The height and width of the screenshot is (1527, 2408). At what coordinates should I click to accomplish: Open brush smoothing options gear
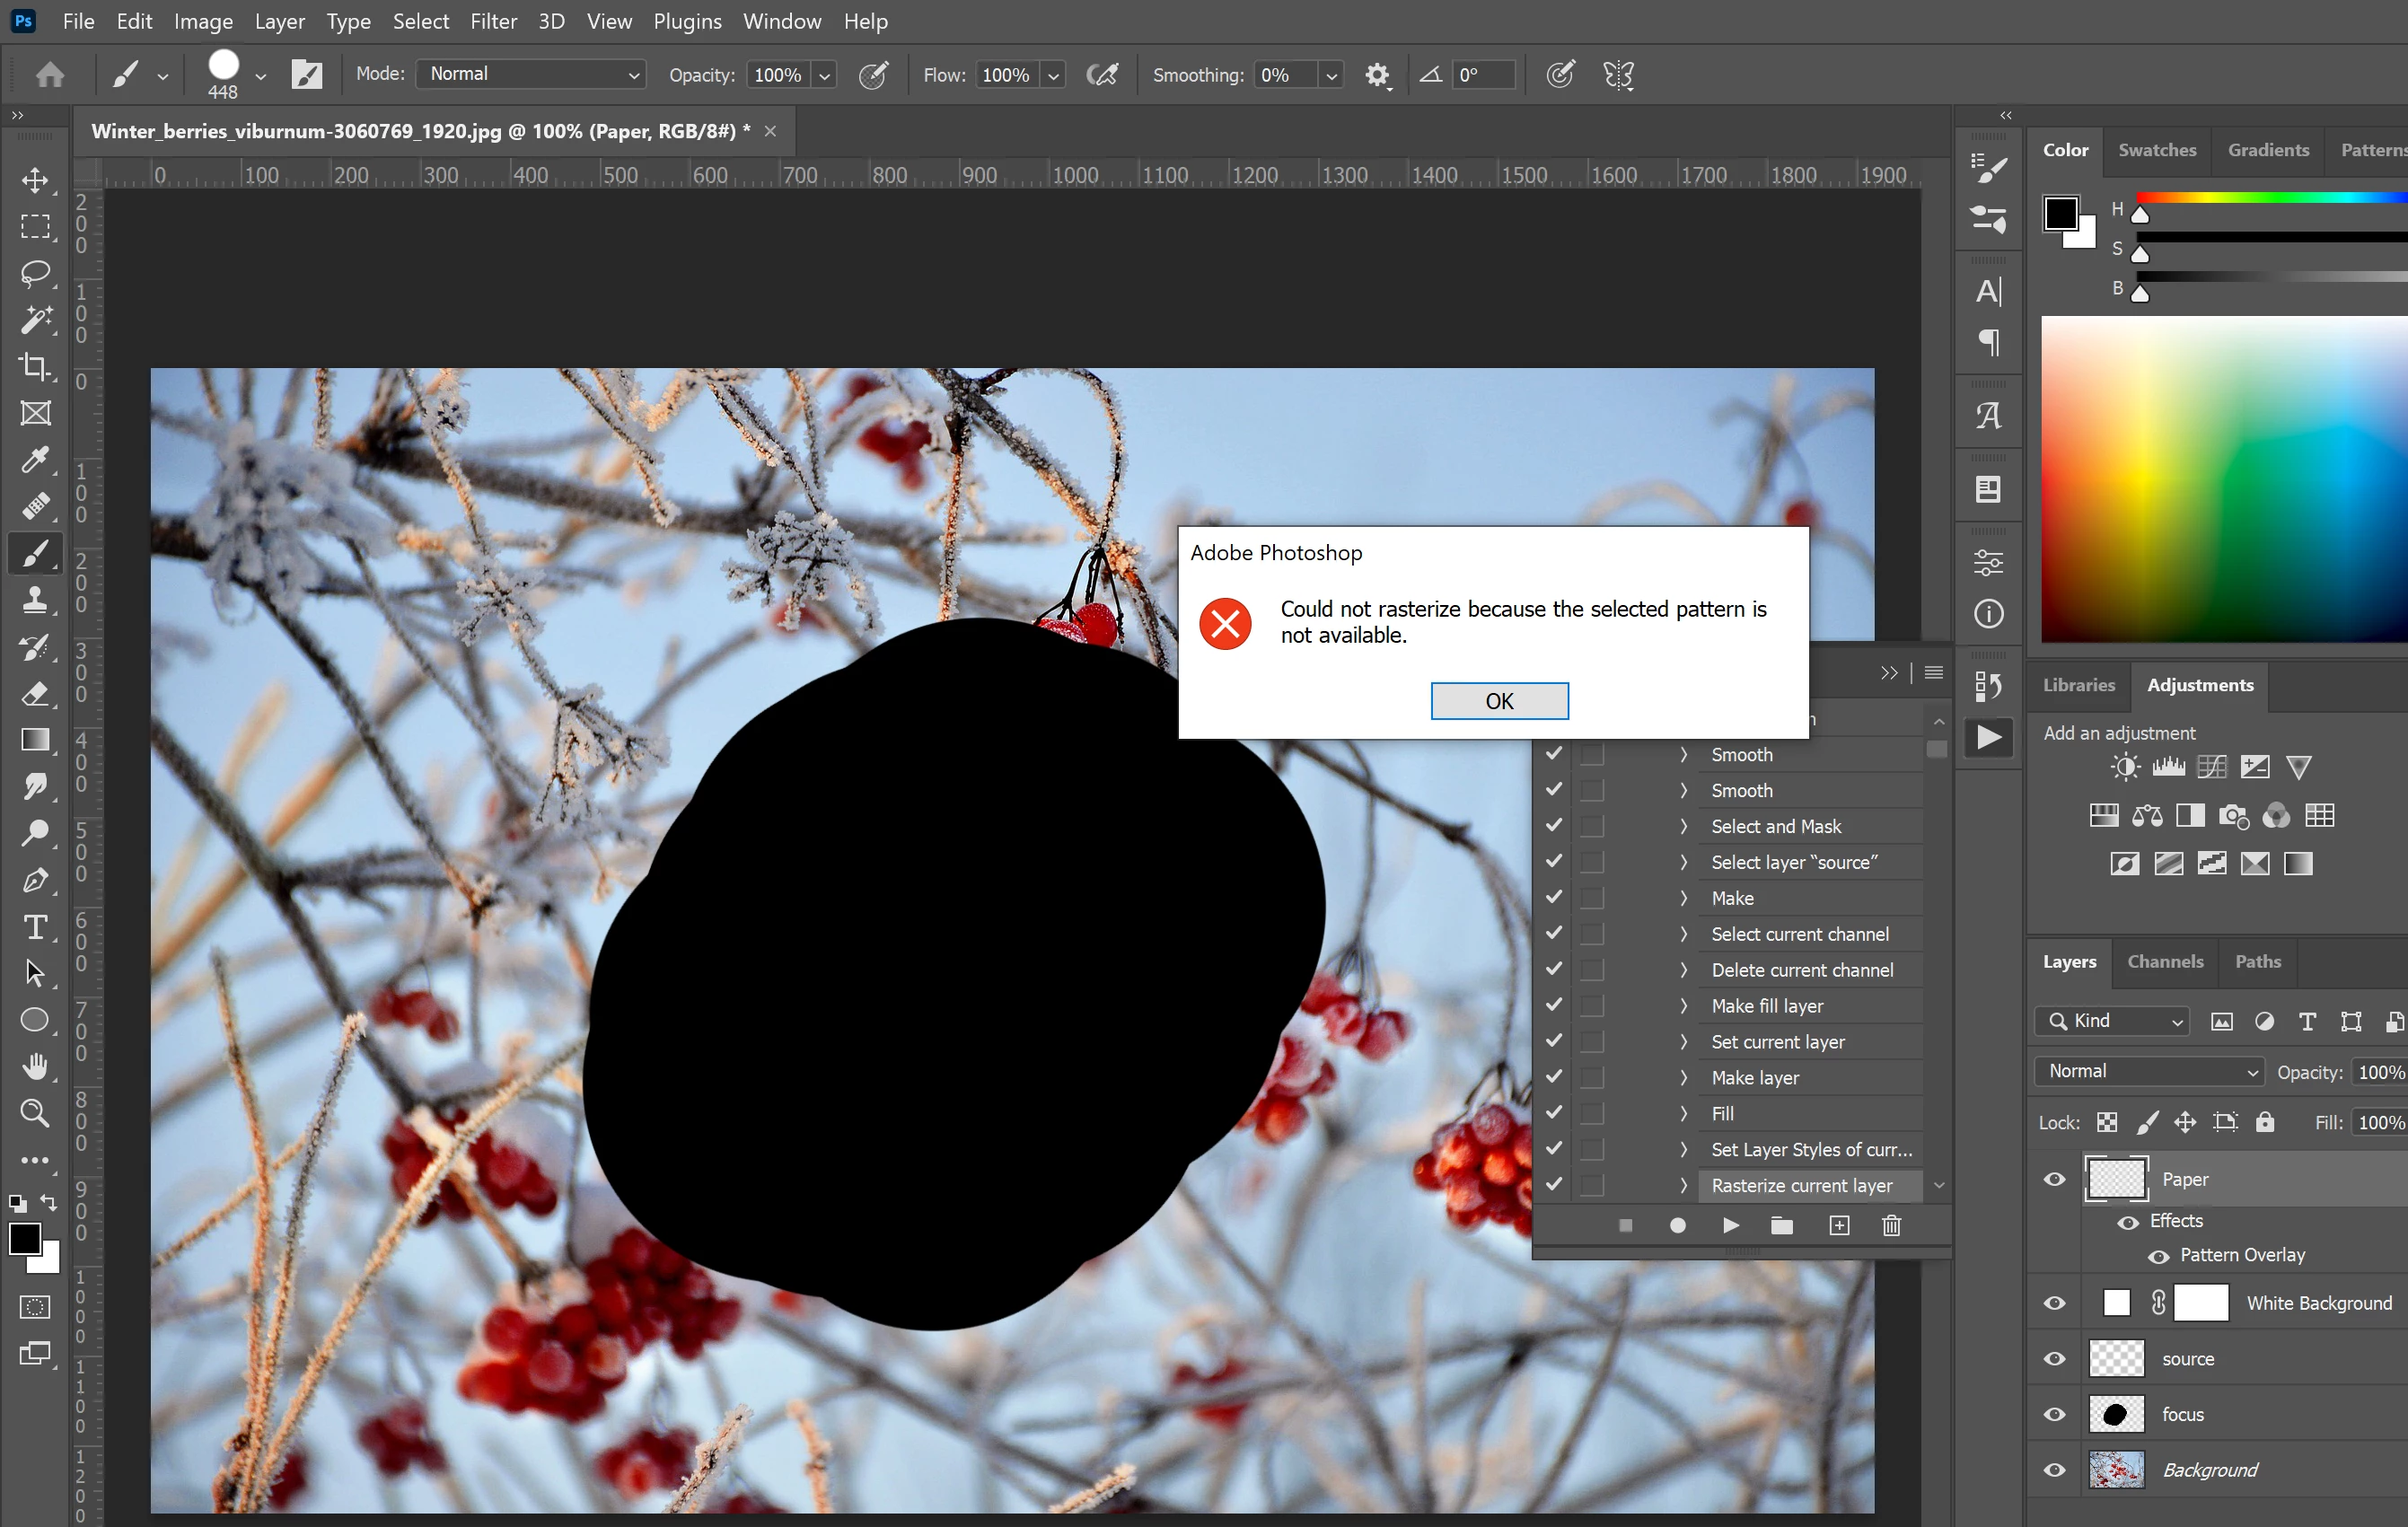(1377, 75)
